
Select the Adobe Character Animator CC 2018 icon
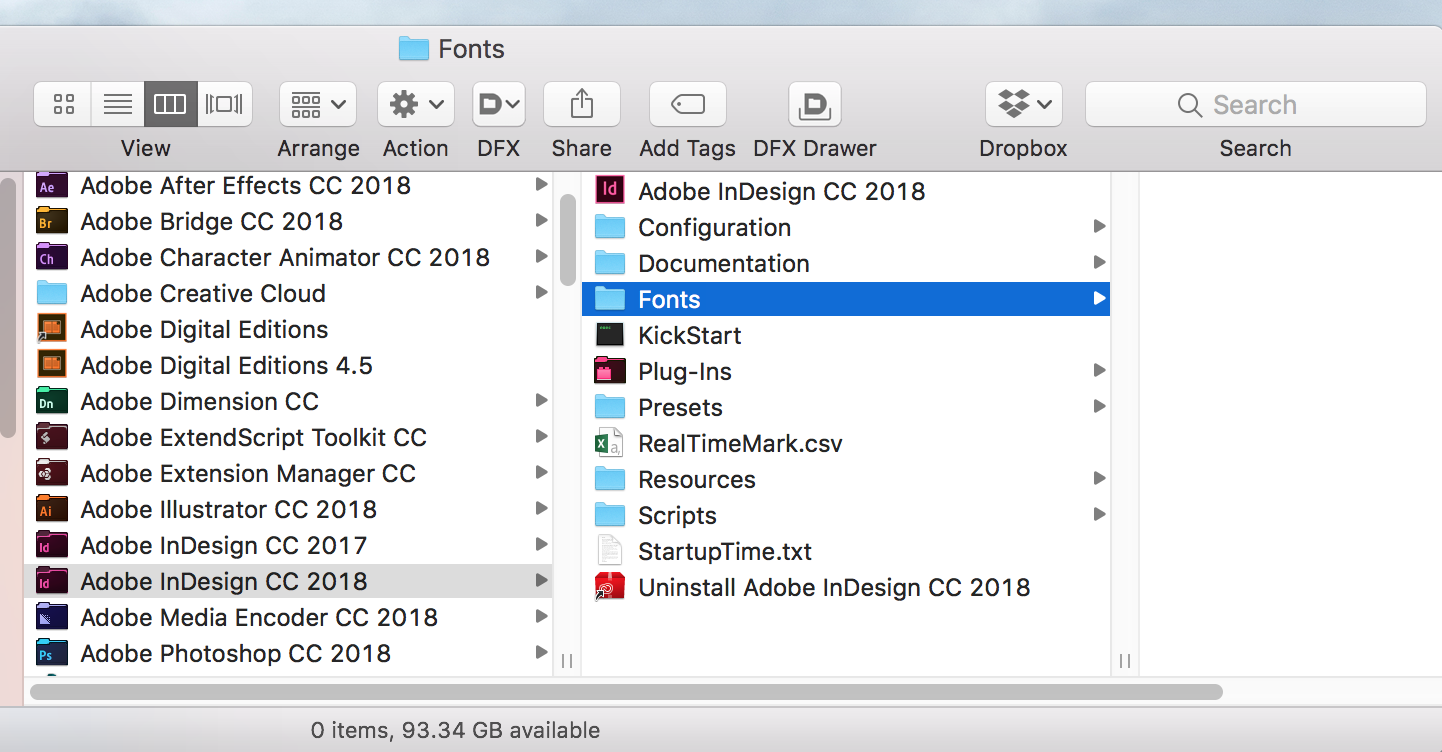(51, 258)
